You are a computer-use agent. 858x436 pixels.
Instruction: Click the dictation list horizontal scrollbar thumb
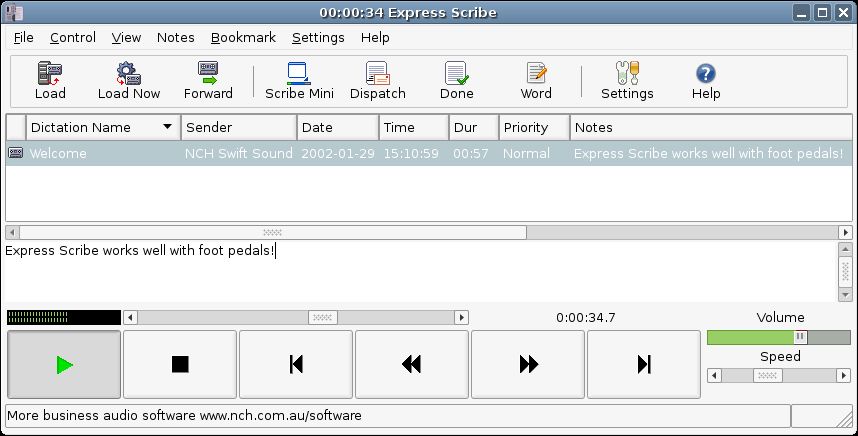(x=273, y=232)
